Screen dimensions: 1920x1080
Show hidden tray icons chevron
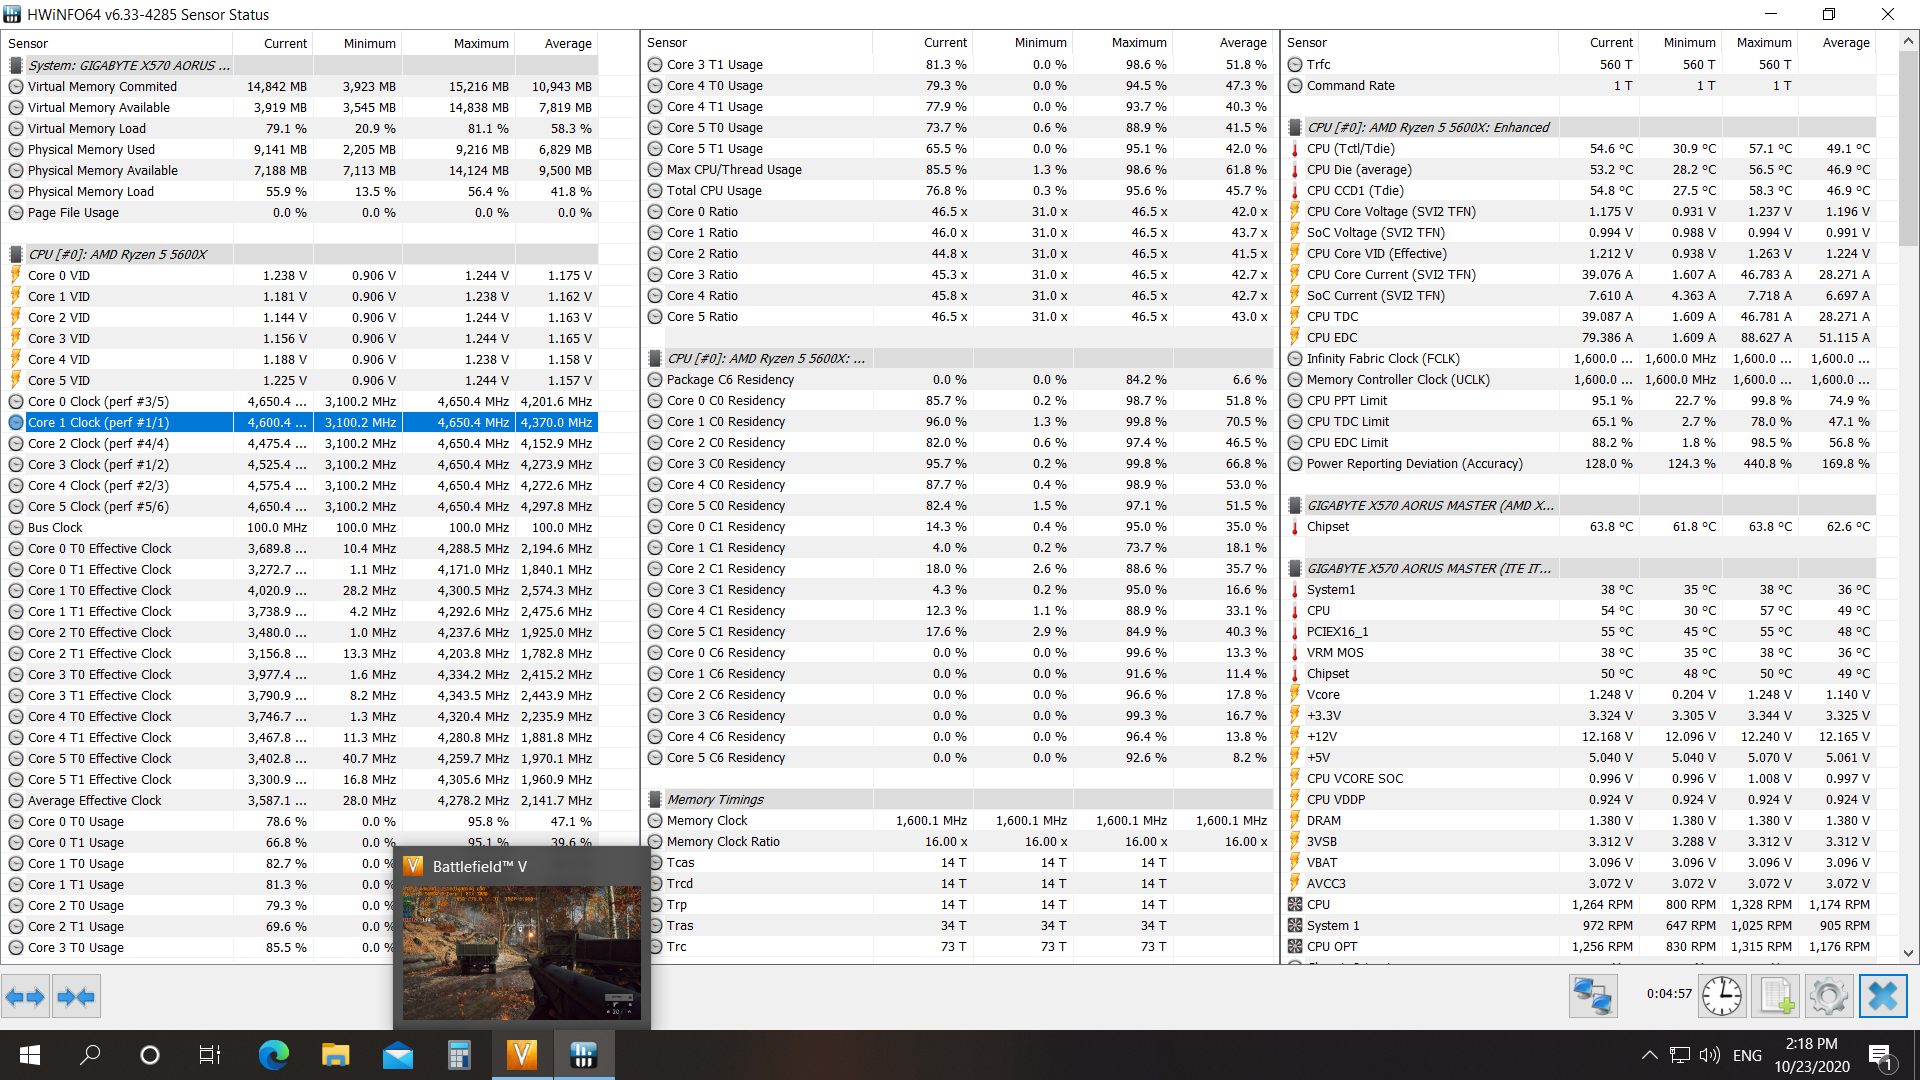[1650, 1055]
